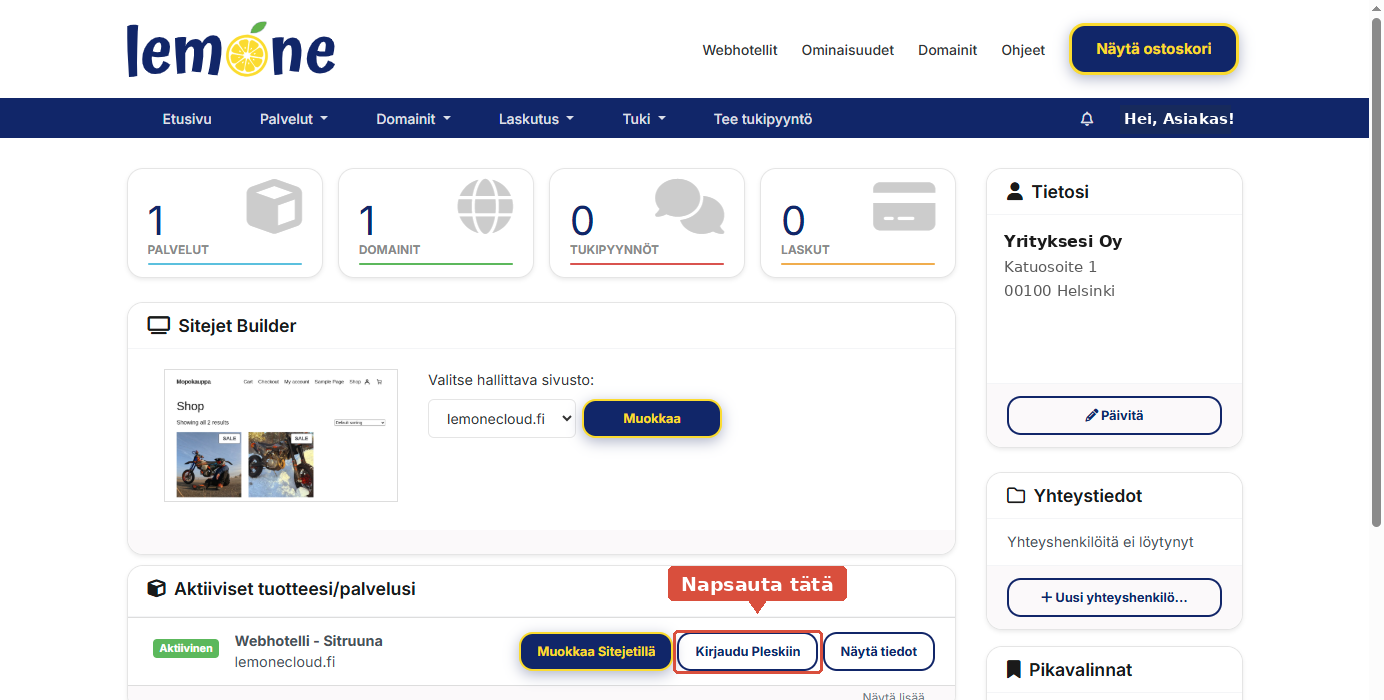This screenshot has height=700, width=1384.
Task: Click the Uusi yhteyshenkilö button
Action: 1114,597
